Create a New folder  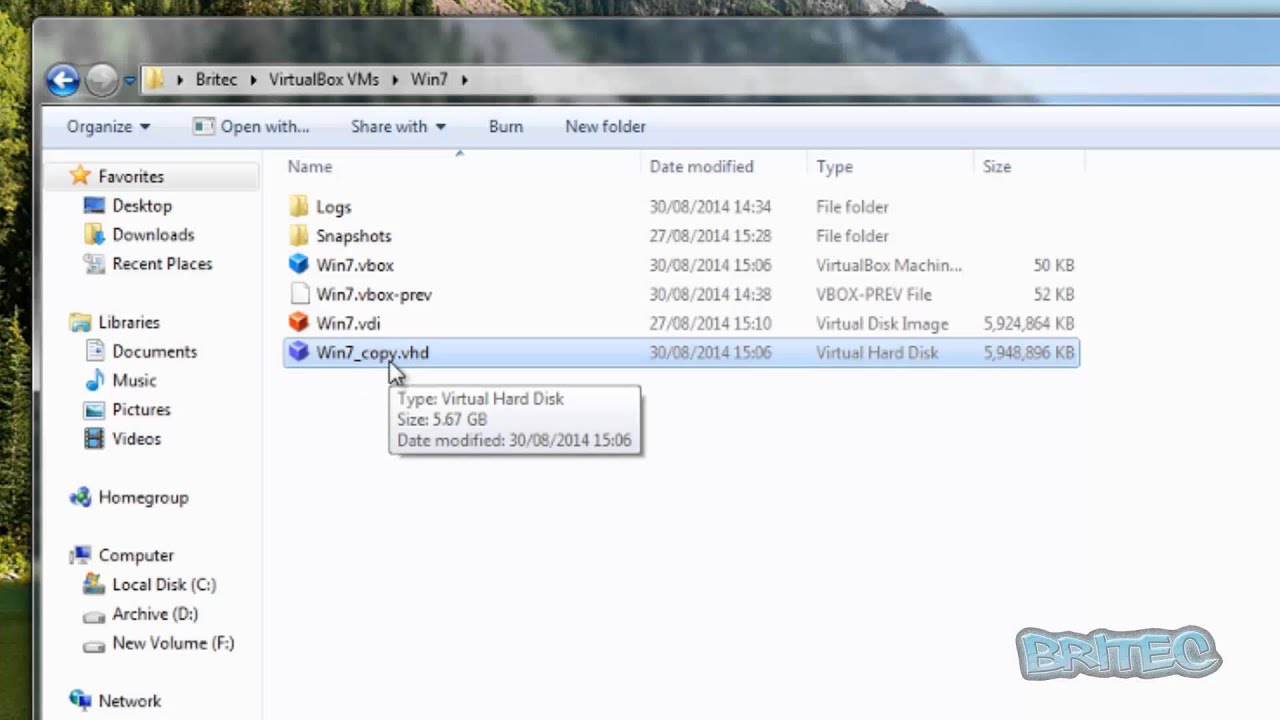(605, 127)
